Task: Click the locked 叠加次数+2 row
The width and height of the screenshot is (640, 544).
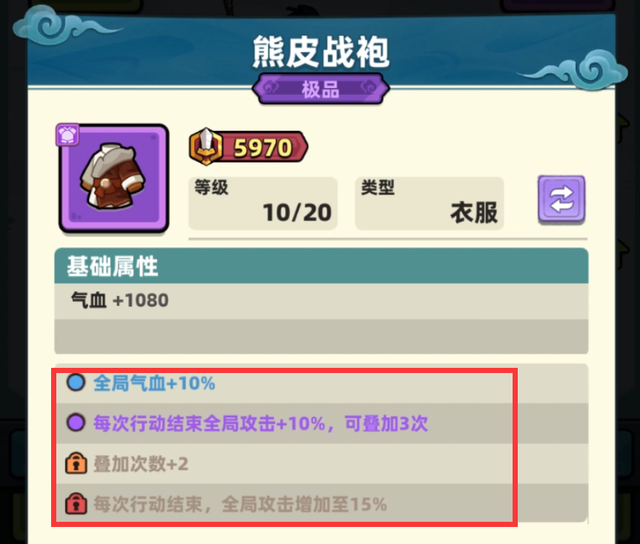Action: coord(321,464)
